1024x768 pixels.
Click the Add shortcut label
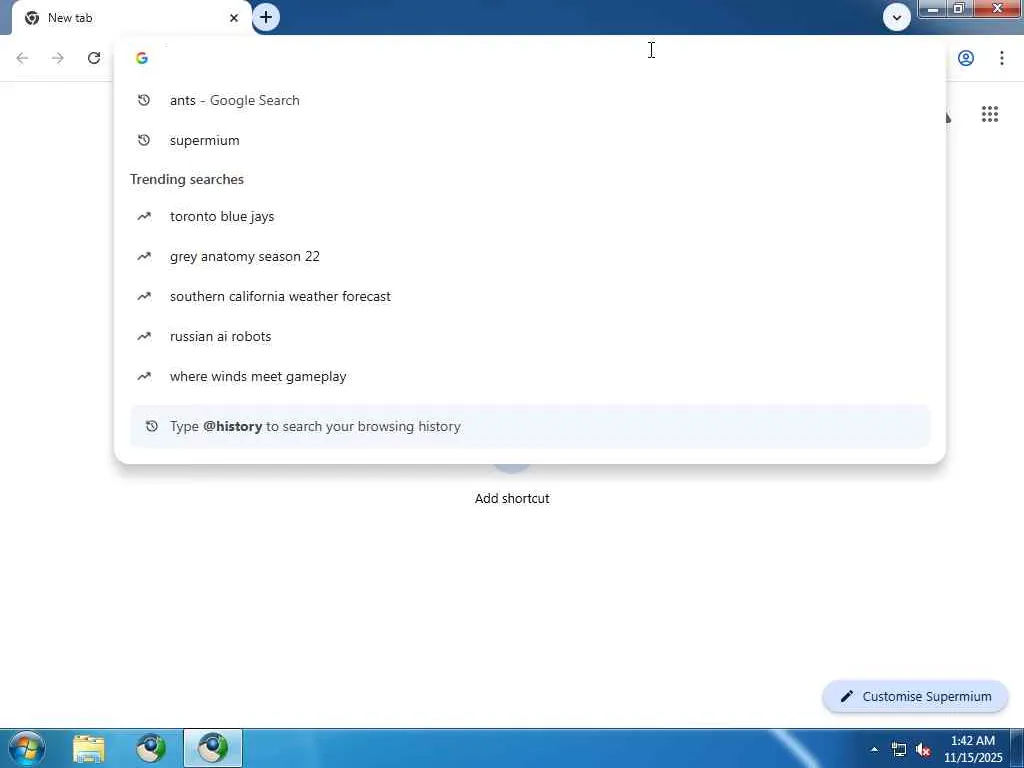pyautogui.click(x=512, y=498)
